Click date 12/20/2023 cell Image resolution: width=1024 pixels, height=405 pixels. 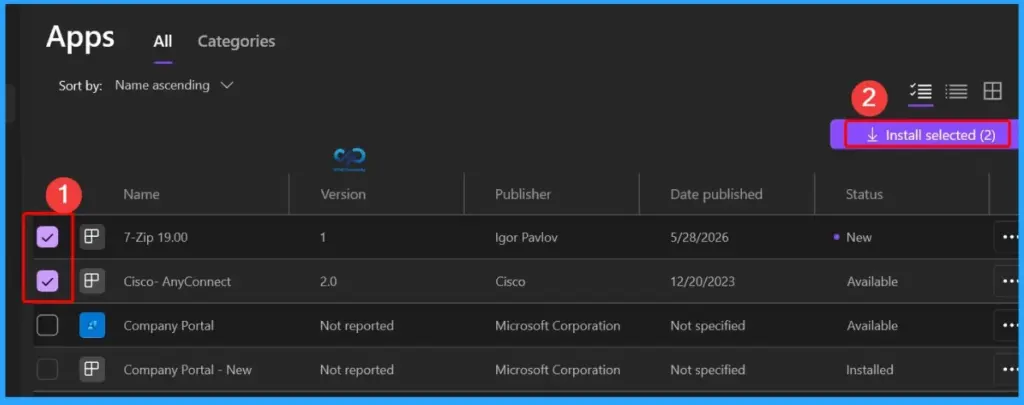[703, 282]
